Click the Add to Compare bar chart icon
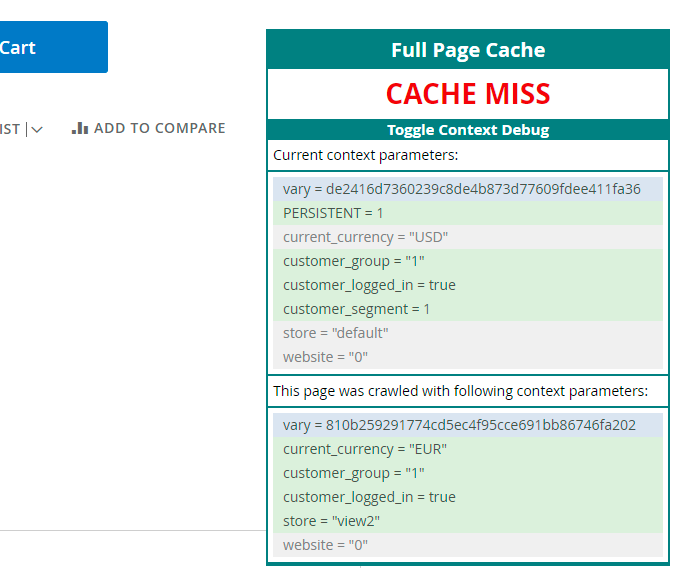This screenshot has height=580, width=684. [x=80, y=128]
